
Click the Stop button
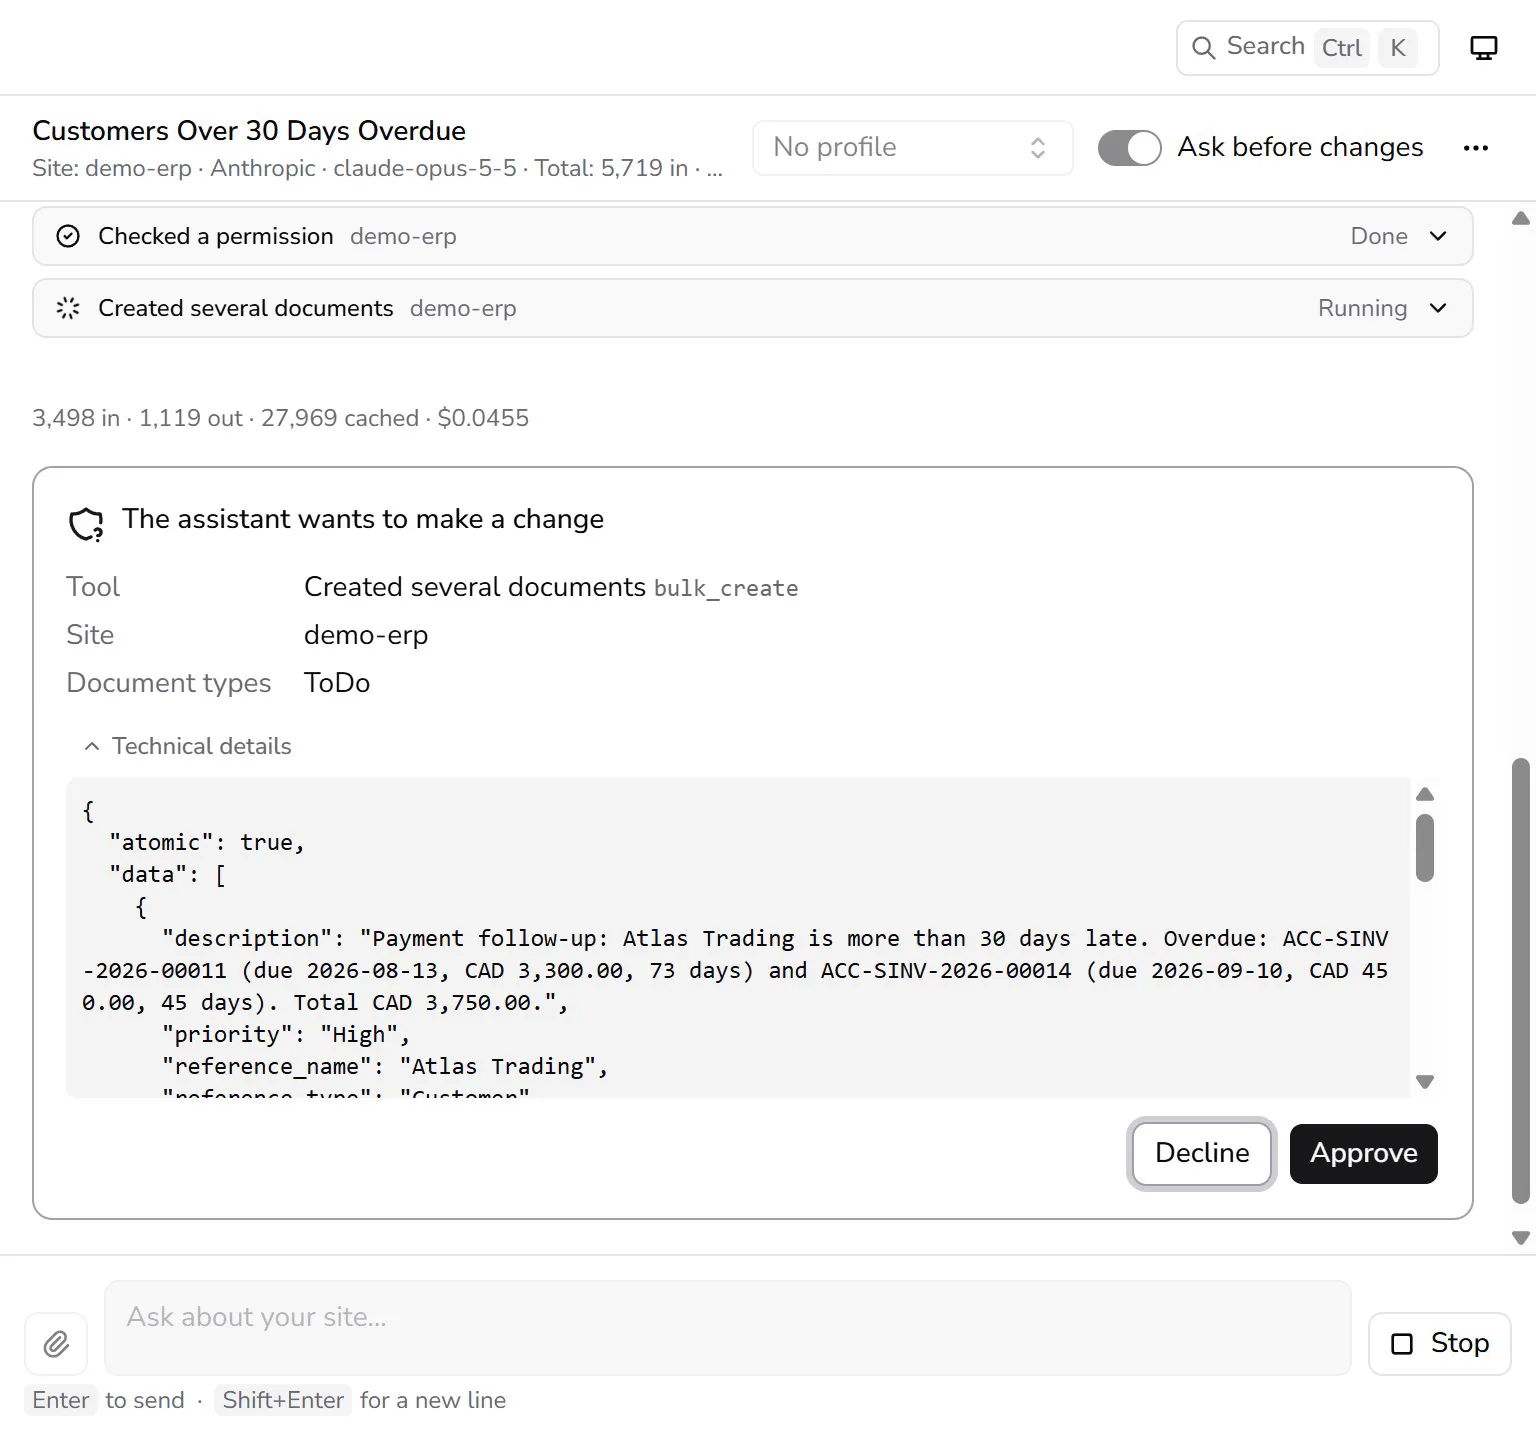(1440, 1344)
